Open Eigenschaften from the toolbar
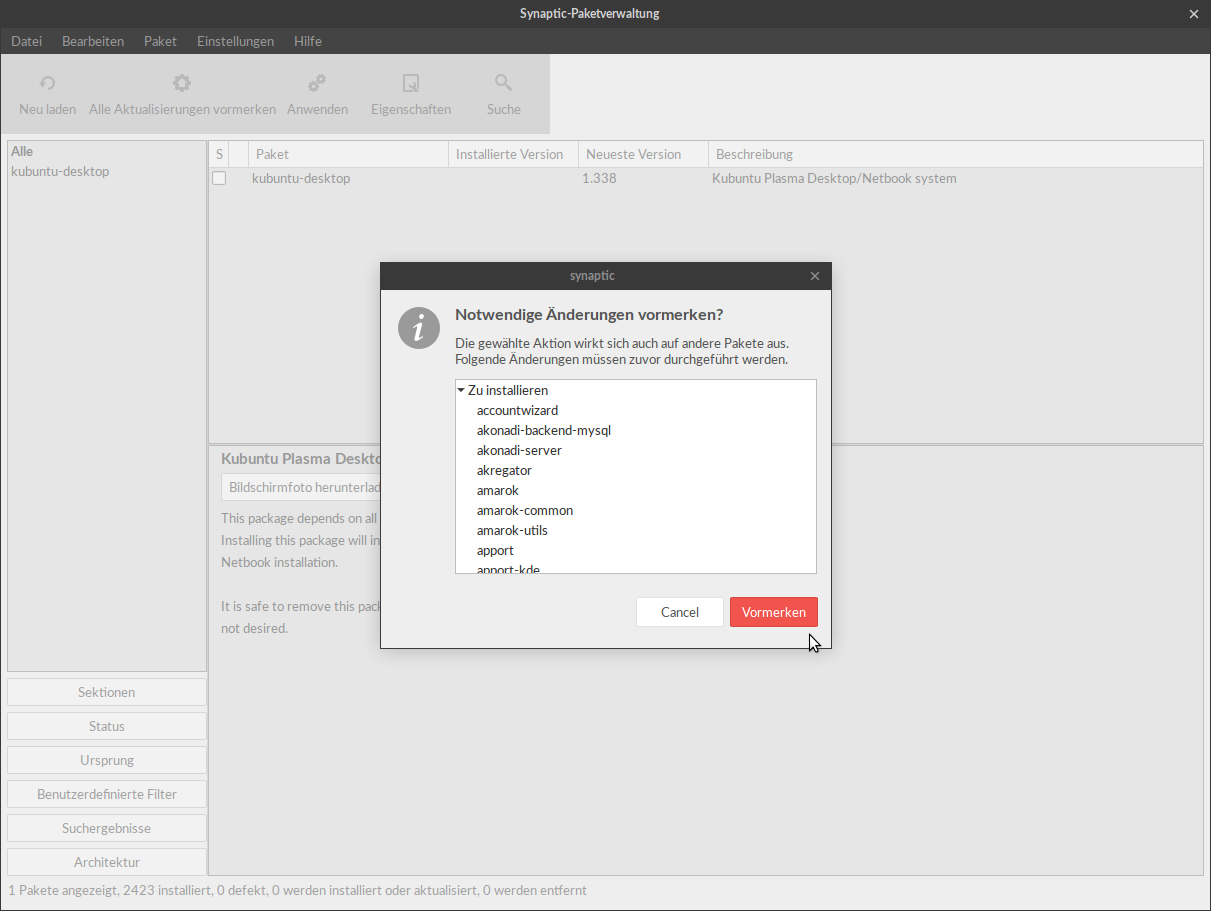This screenshot has width=1211, height=911. click(x=411, y=95)
